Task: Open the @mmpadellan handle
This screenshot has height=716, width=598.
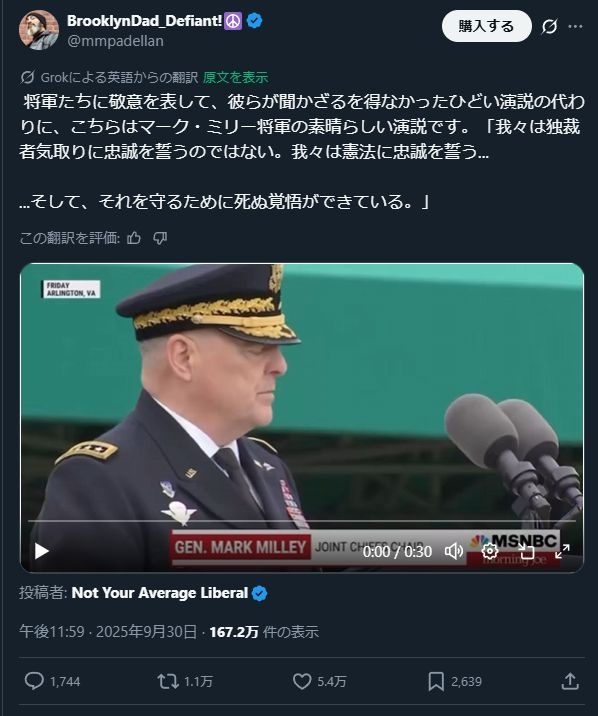Action: [115, 41]
